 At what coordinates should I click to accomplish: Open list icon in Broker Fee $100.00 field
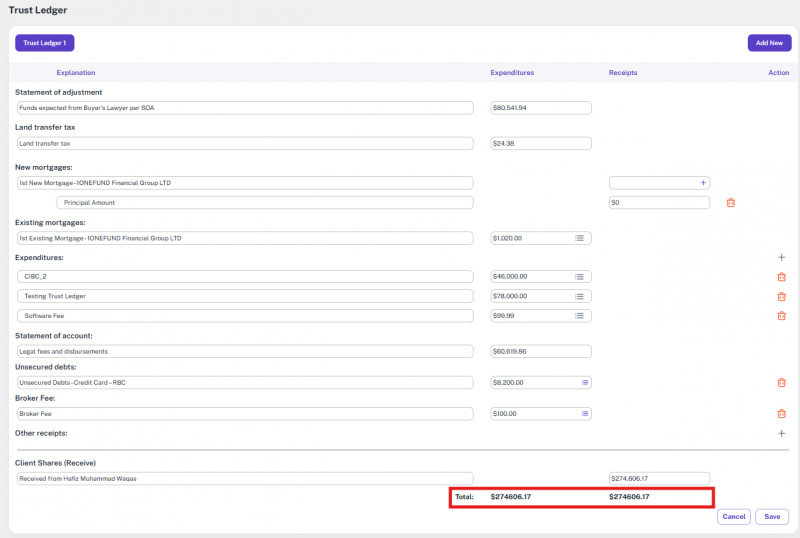(585, 413)
